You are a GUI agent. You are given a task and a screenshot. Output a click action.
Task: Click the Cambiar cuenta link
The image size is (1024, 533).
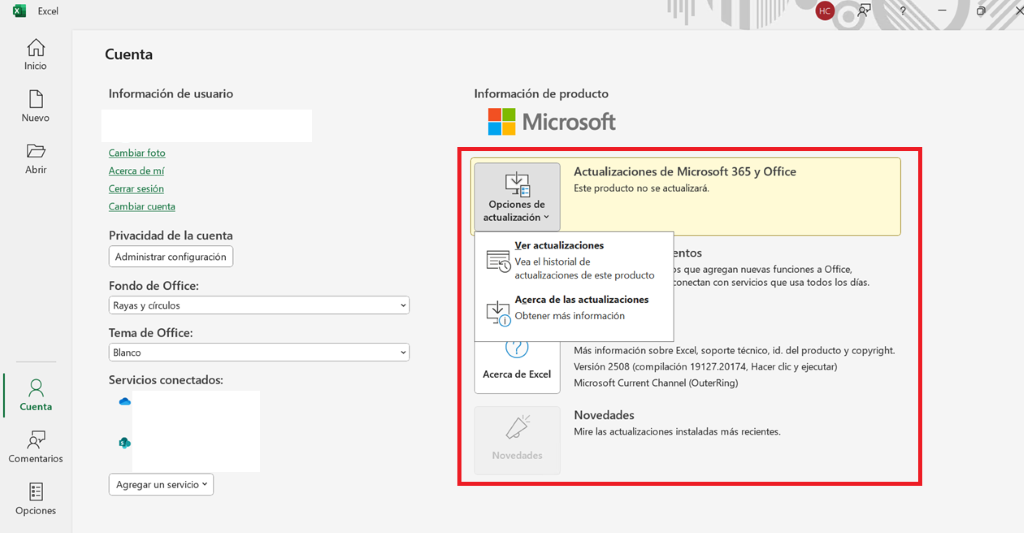point(142,206)
